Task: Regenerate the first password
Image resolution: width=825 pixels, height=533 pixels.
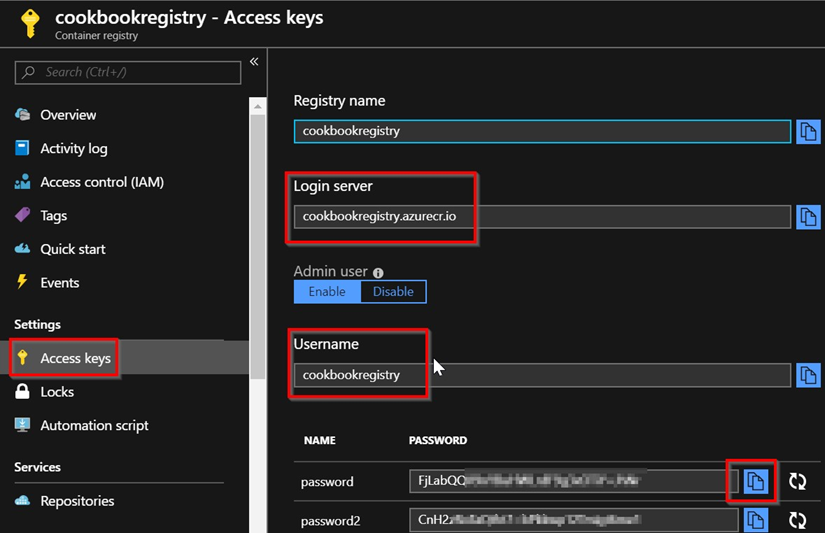Action: click(x=797, y=481)
